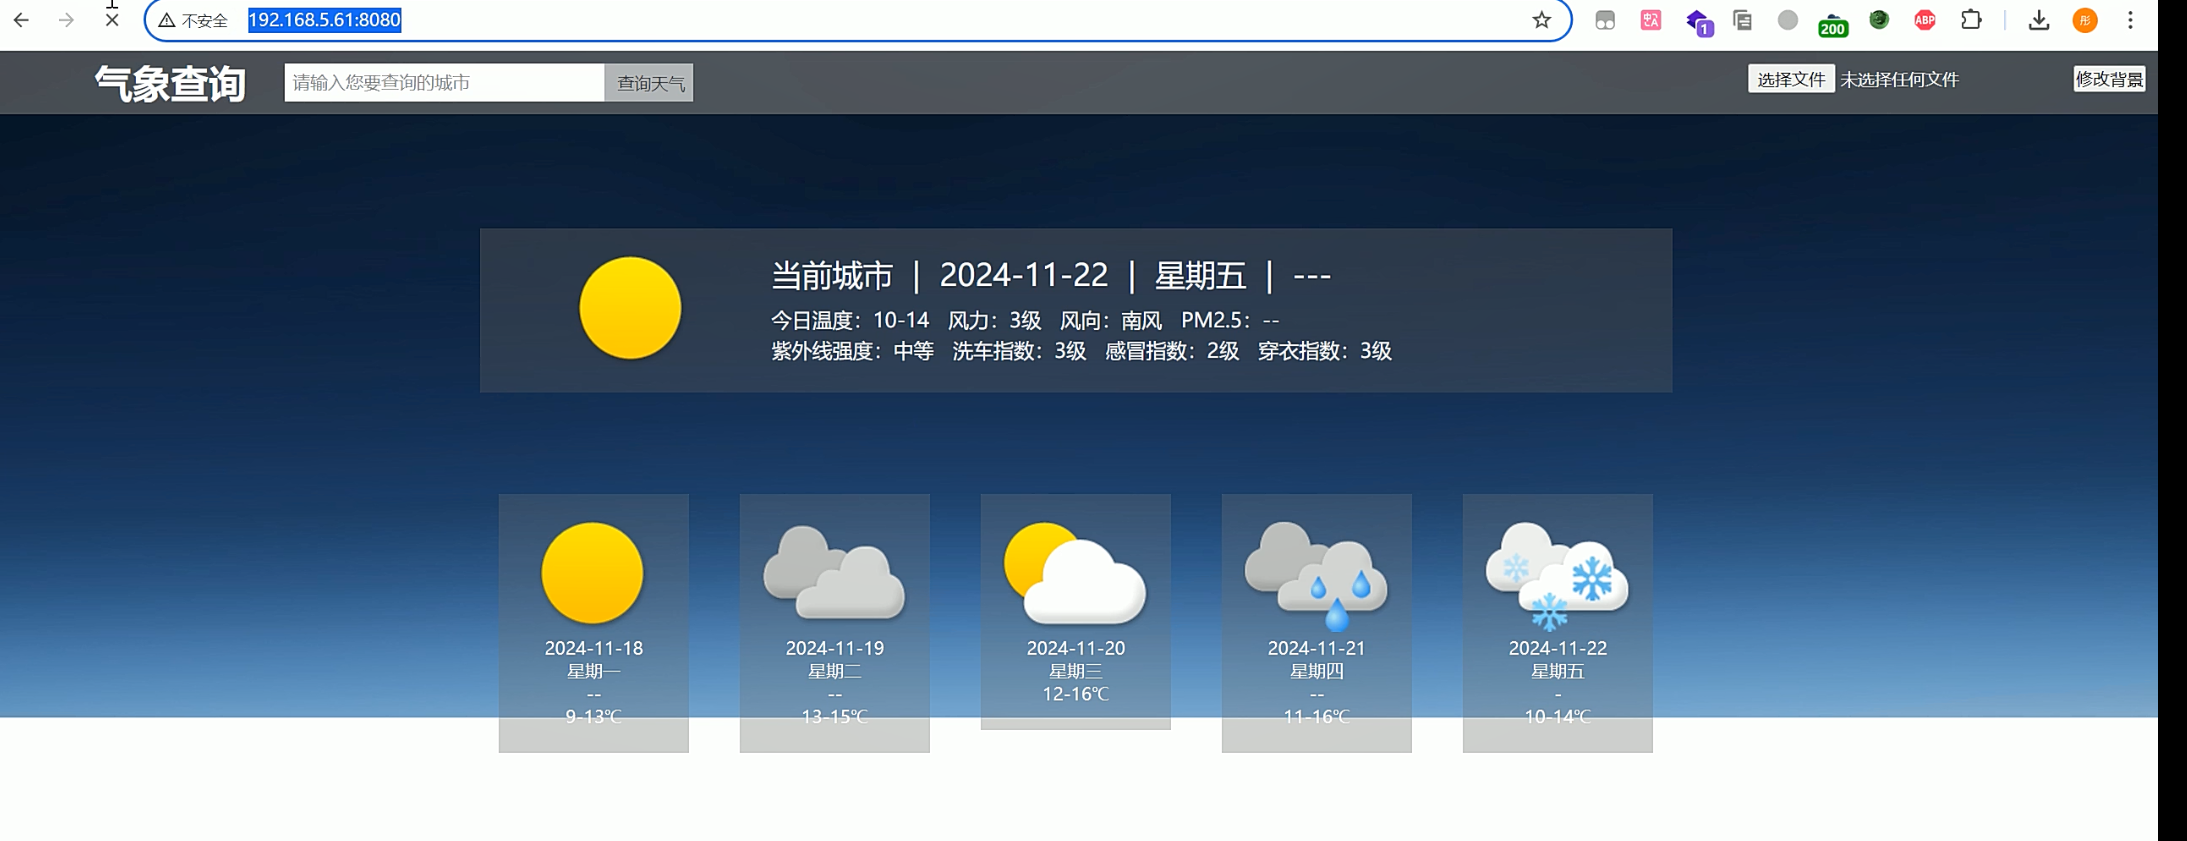The height and width of the screenshot is (841, 2187).
Task: Open the ABP ad blocker extension
Action: pyautogui.click(x=1925, y=20)
